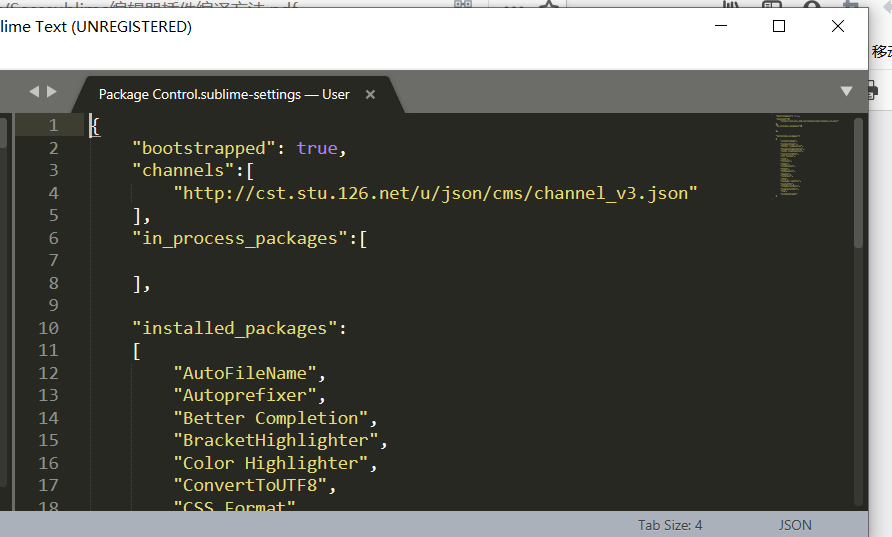Viewport: 892px width, 537px height.
Task: Go to previous tab with left arrow
Action: pyautogui.click(x=34, y=92)
